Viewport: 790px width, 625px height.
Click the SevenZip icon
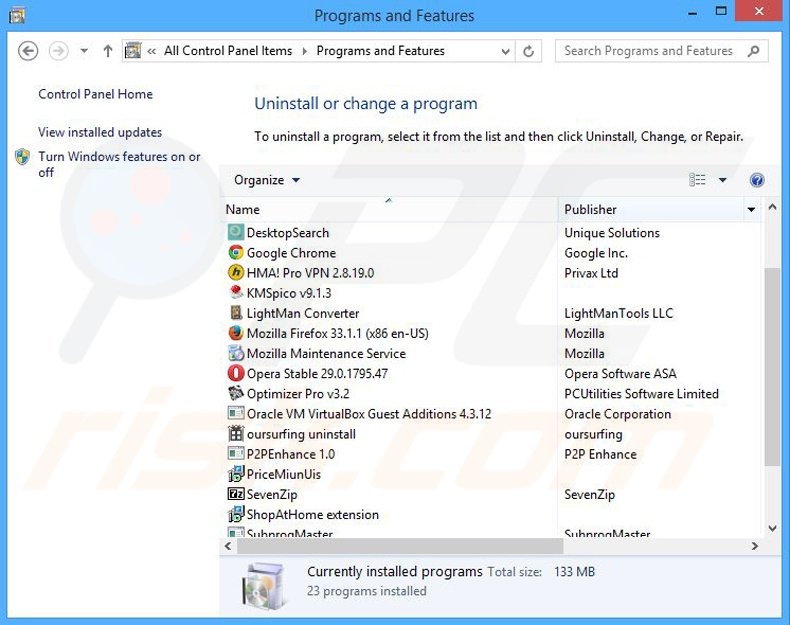235,494
